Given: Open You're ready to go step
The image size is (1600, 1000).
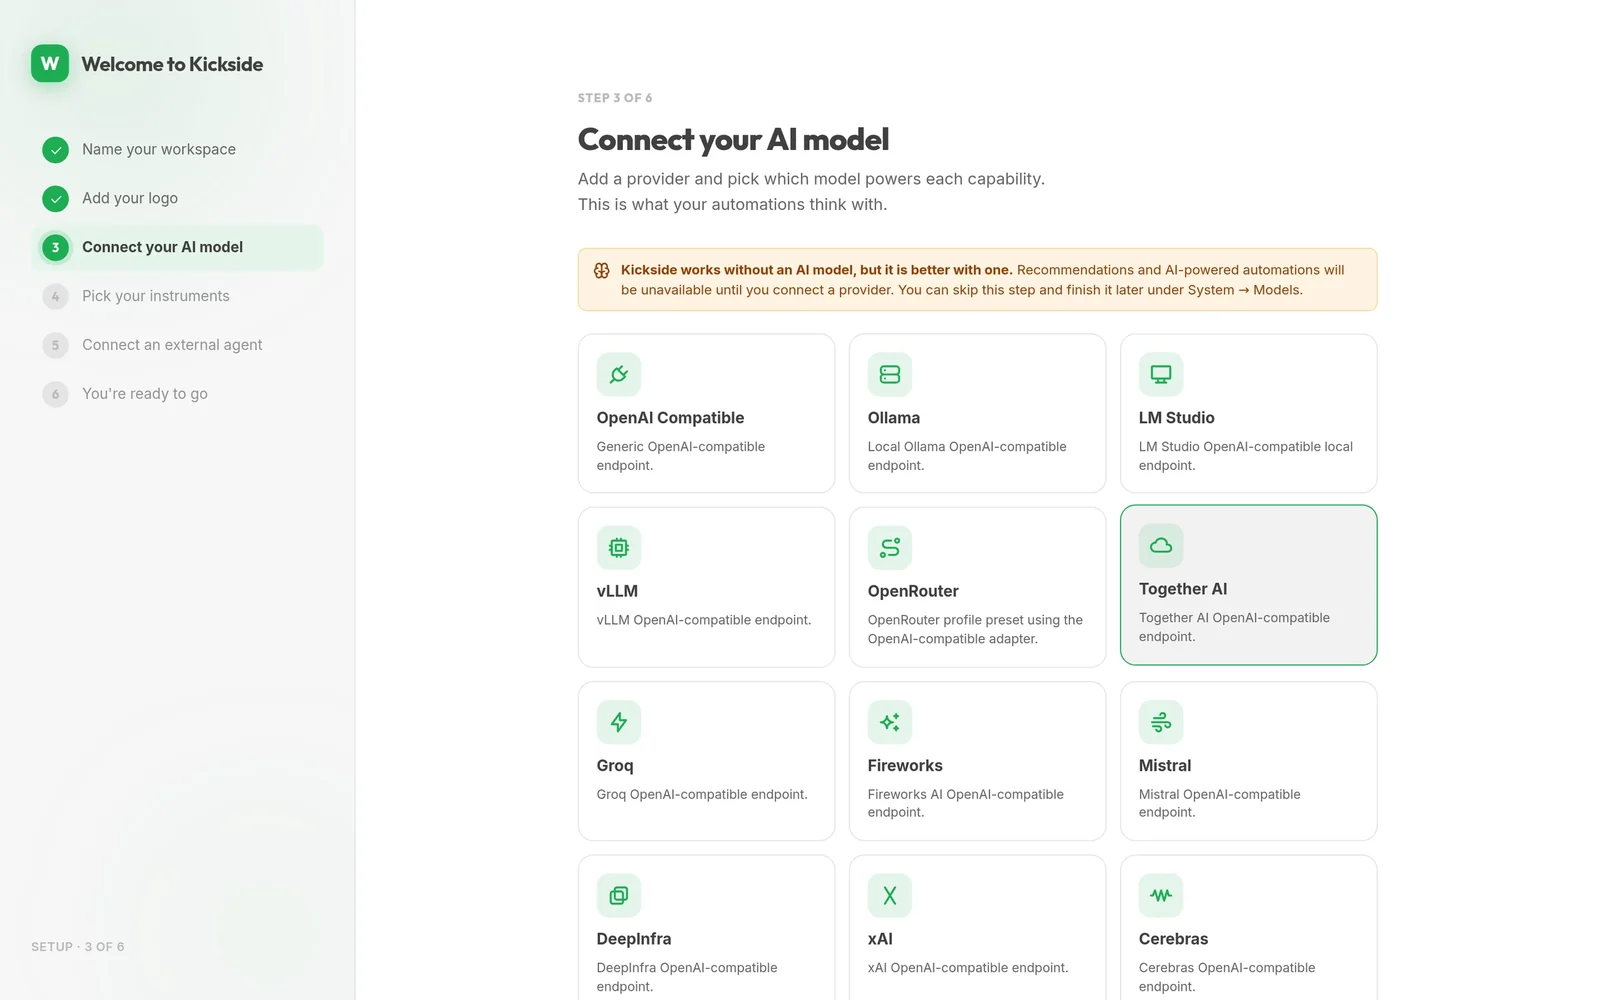Looking at the screenshot, I should [x=178, y=395].
